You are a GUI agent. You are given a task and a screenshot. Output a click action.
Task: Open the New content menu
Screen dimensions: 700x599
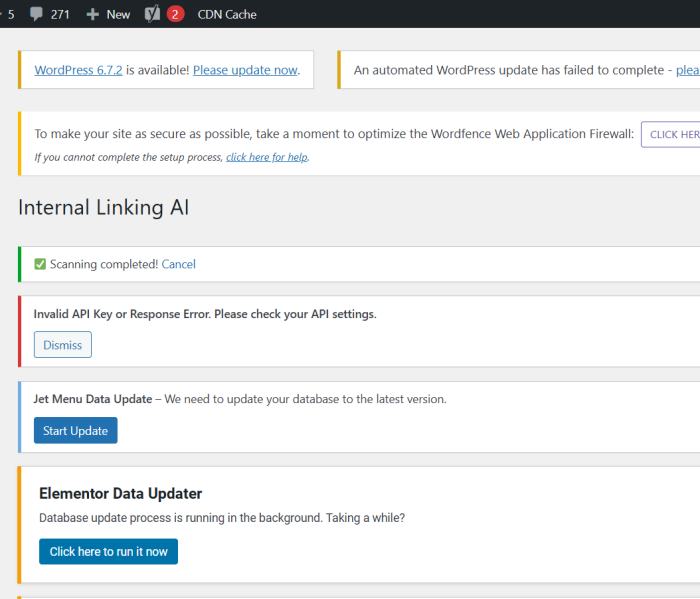coord(117,14)
